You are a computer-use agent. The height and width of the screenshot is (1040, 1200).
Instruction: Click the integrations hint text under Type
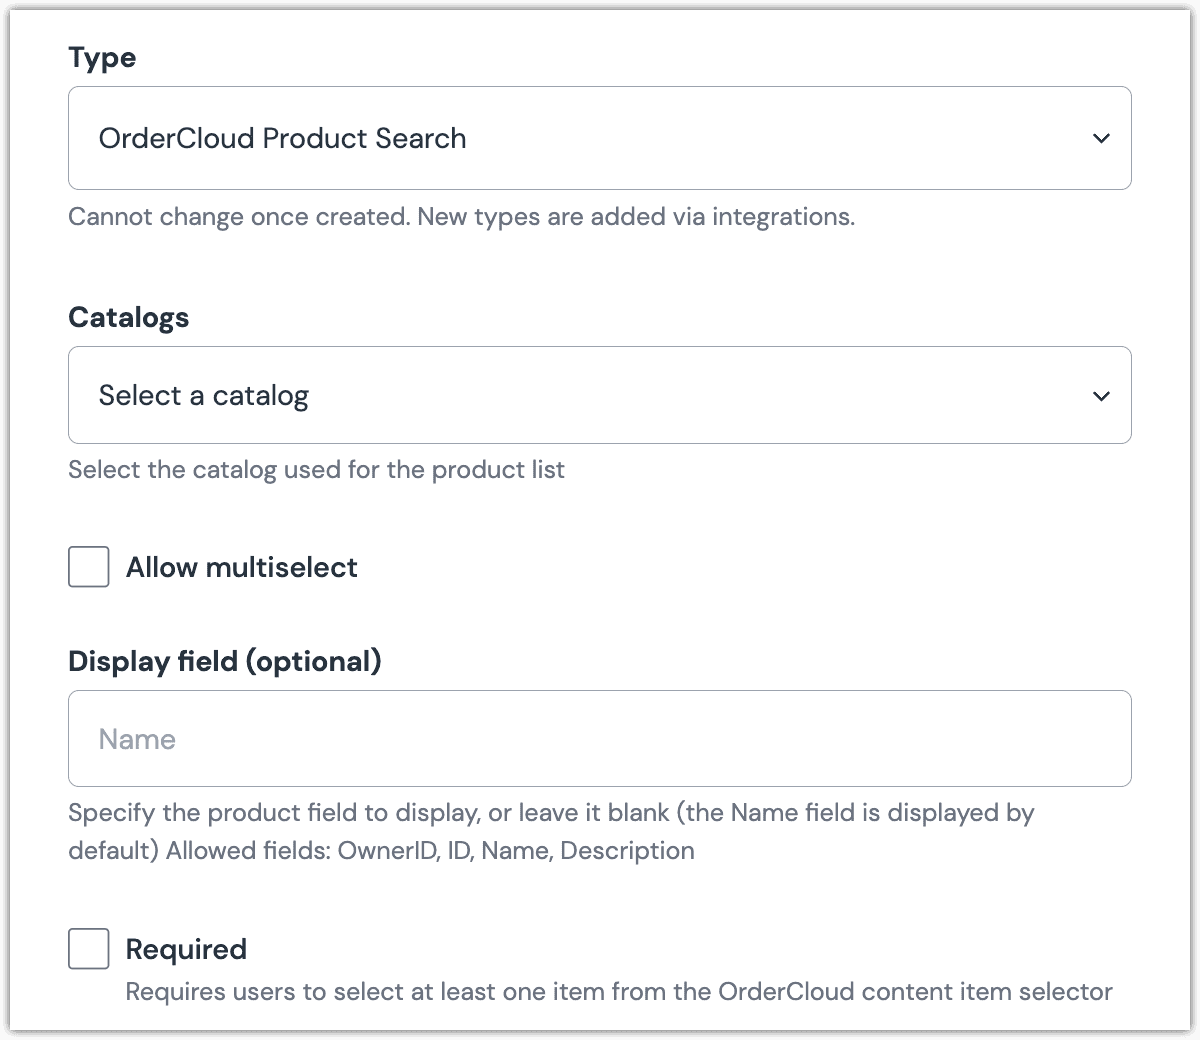(461, 217)
